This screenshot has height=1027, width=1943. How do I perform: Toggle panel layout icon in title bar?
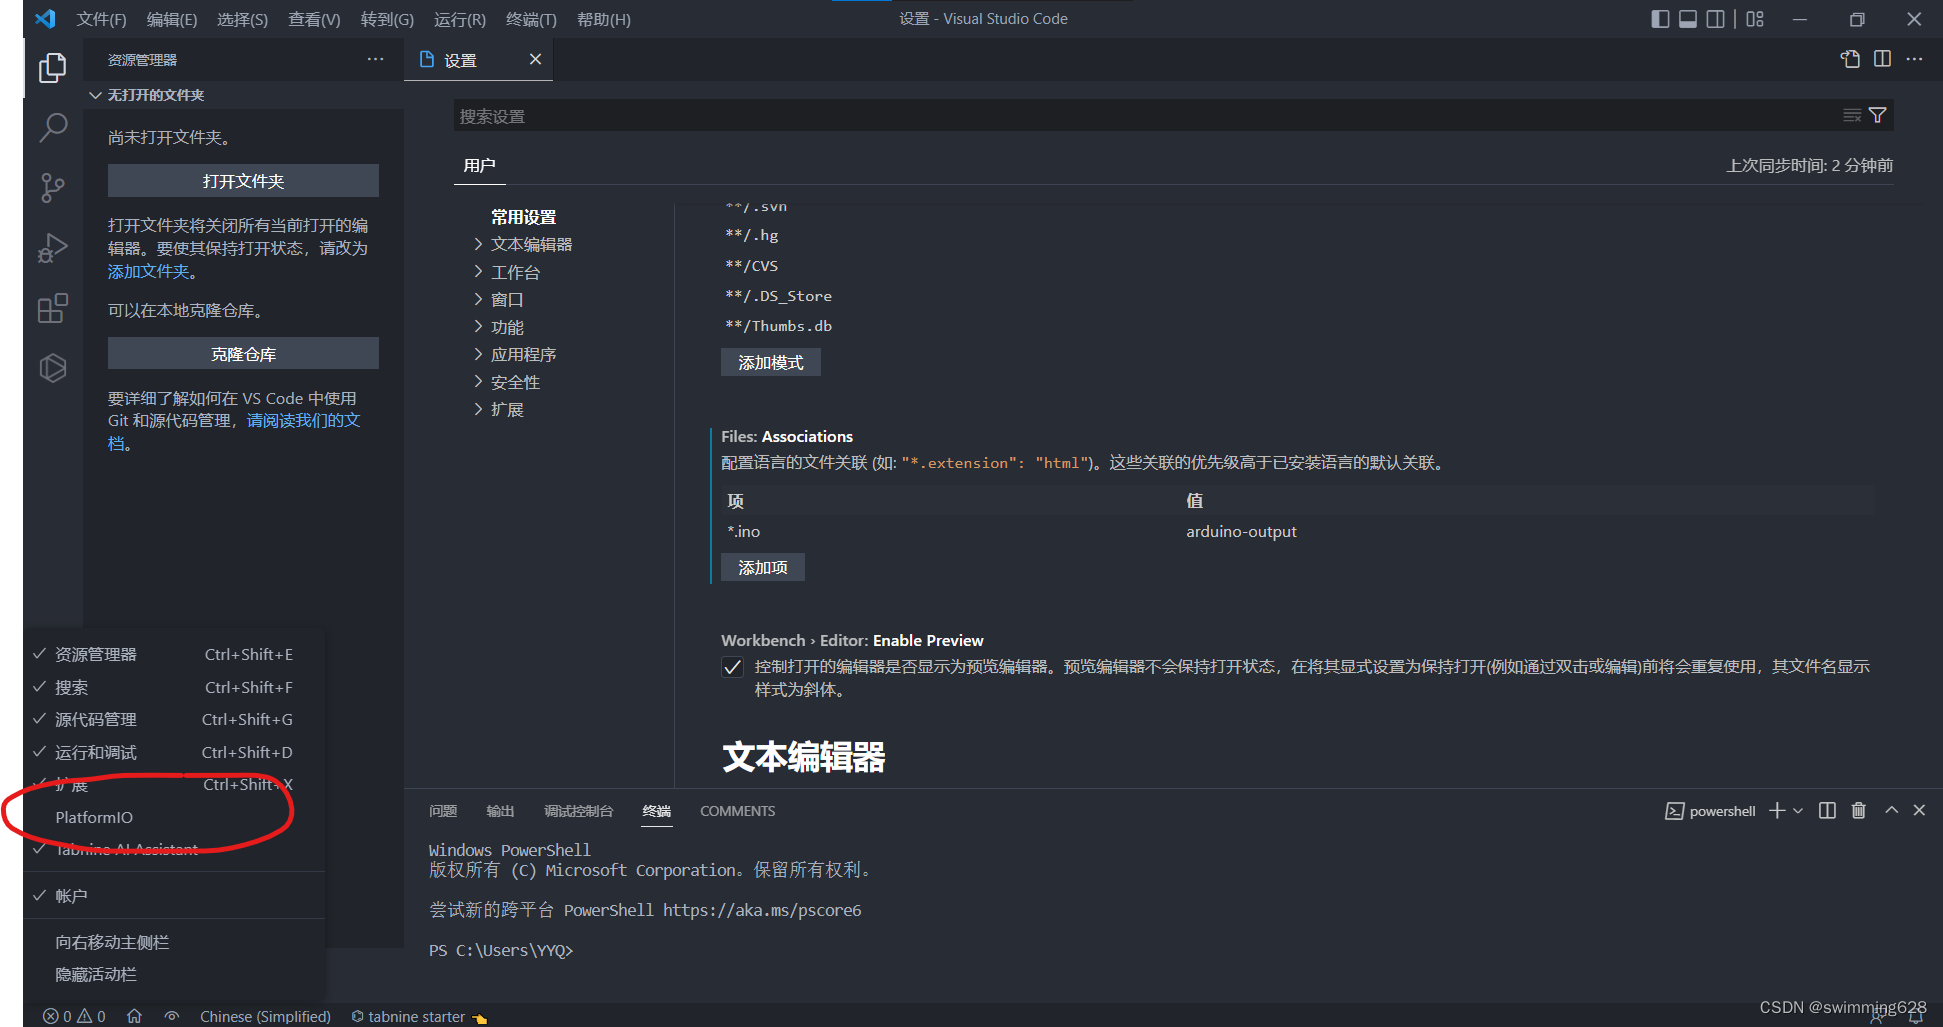tap(1688, 19)
